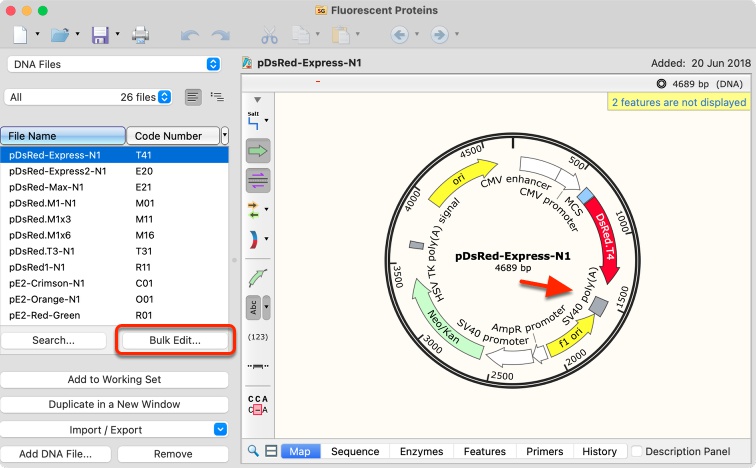This screenshot has width=756, height=468.
Task: Click the Copy icon
Action: 301,35
